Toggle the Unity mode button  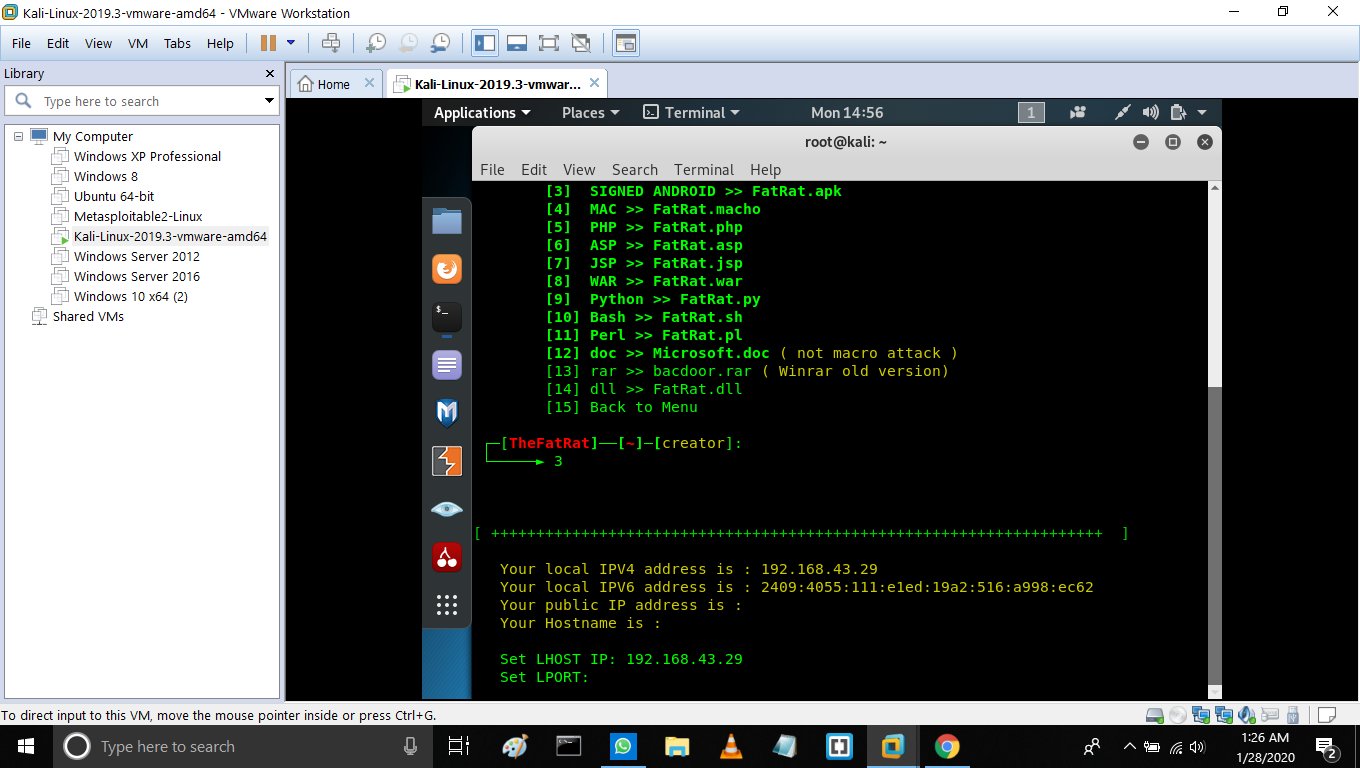point(580,43)
